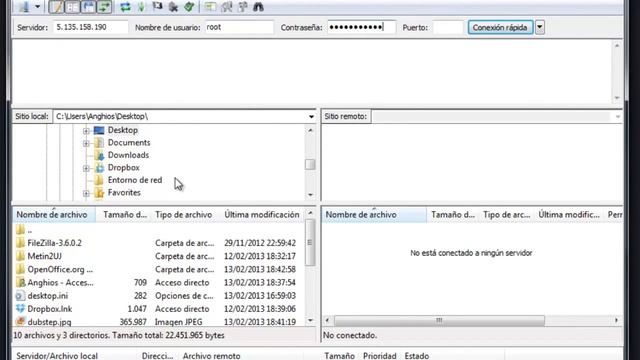Click the local tree scrollbar thumb

[x=310, y=164]
